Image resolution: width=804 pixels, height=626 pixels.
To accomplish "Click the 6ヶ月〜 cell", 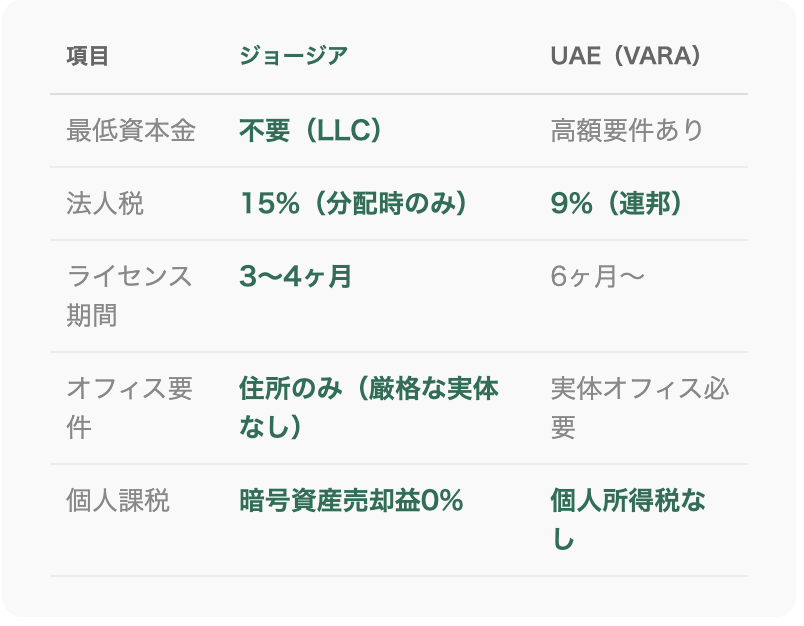I will tap(597, 276).
